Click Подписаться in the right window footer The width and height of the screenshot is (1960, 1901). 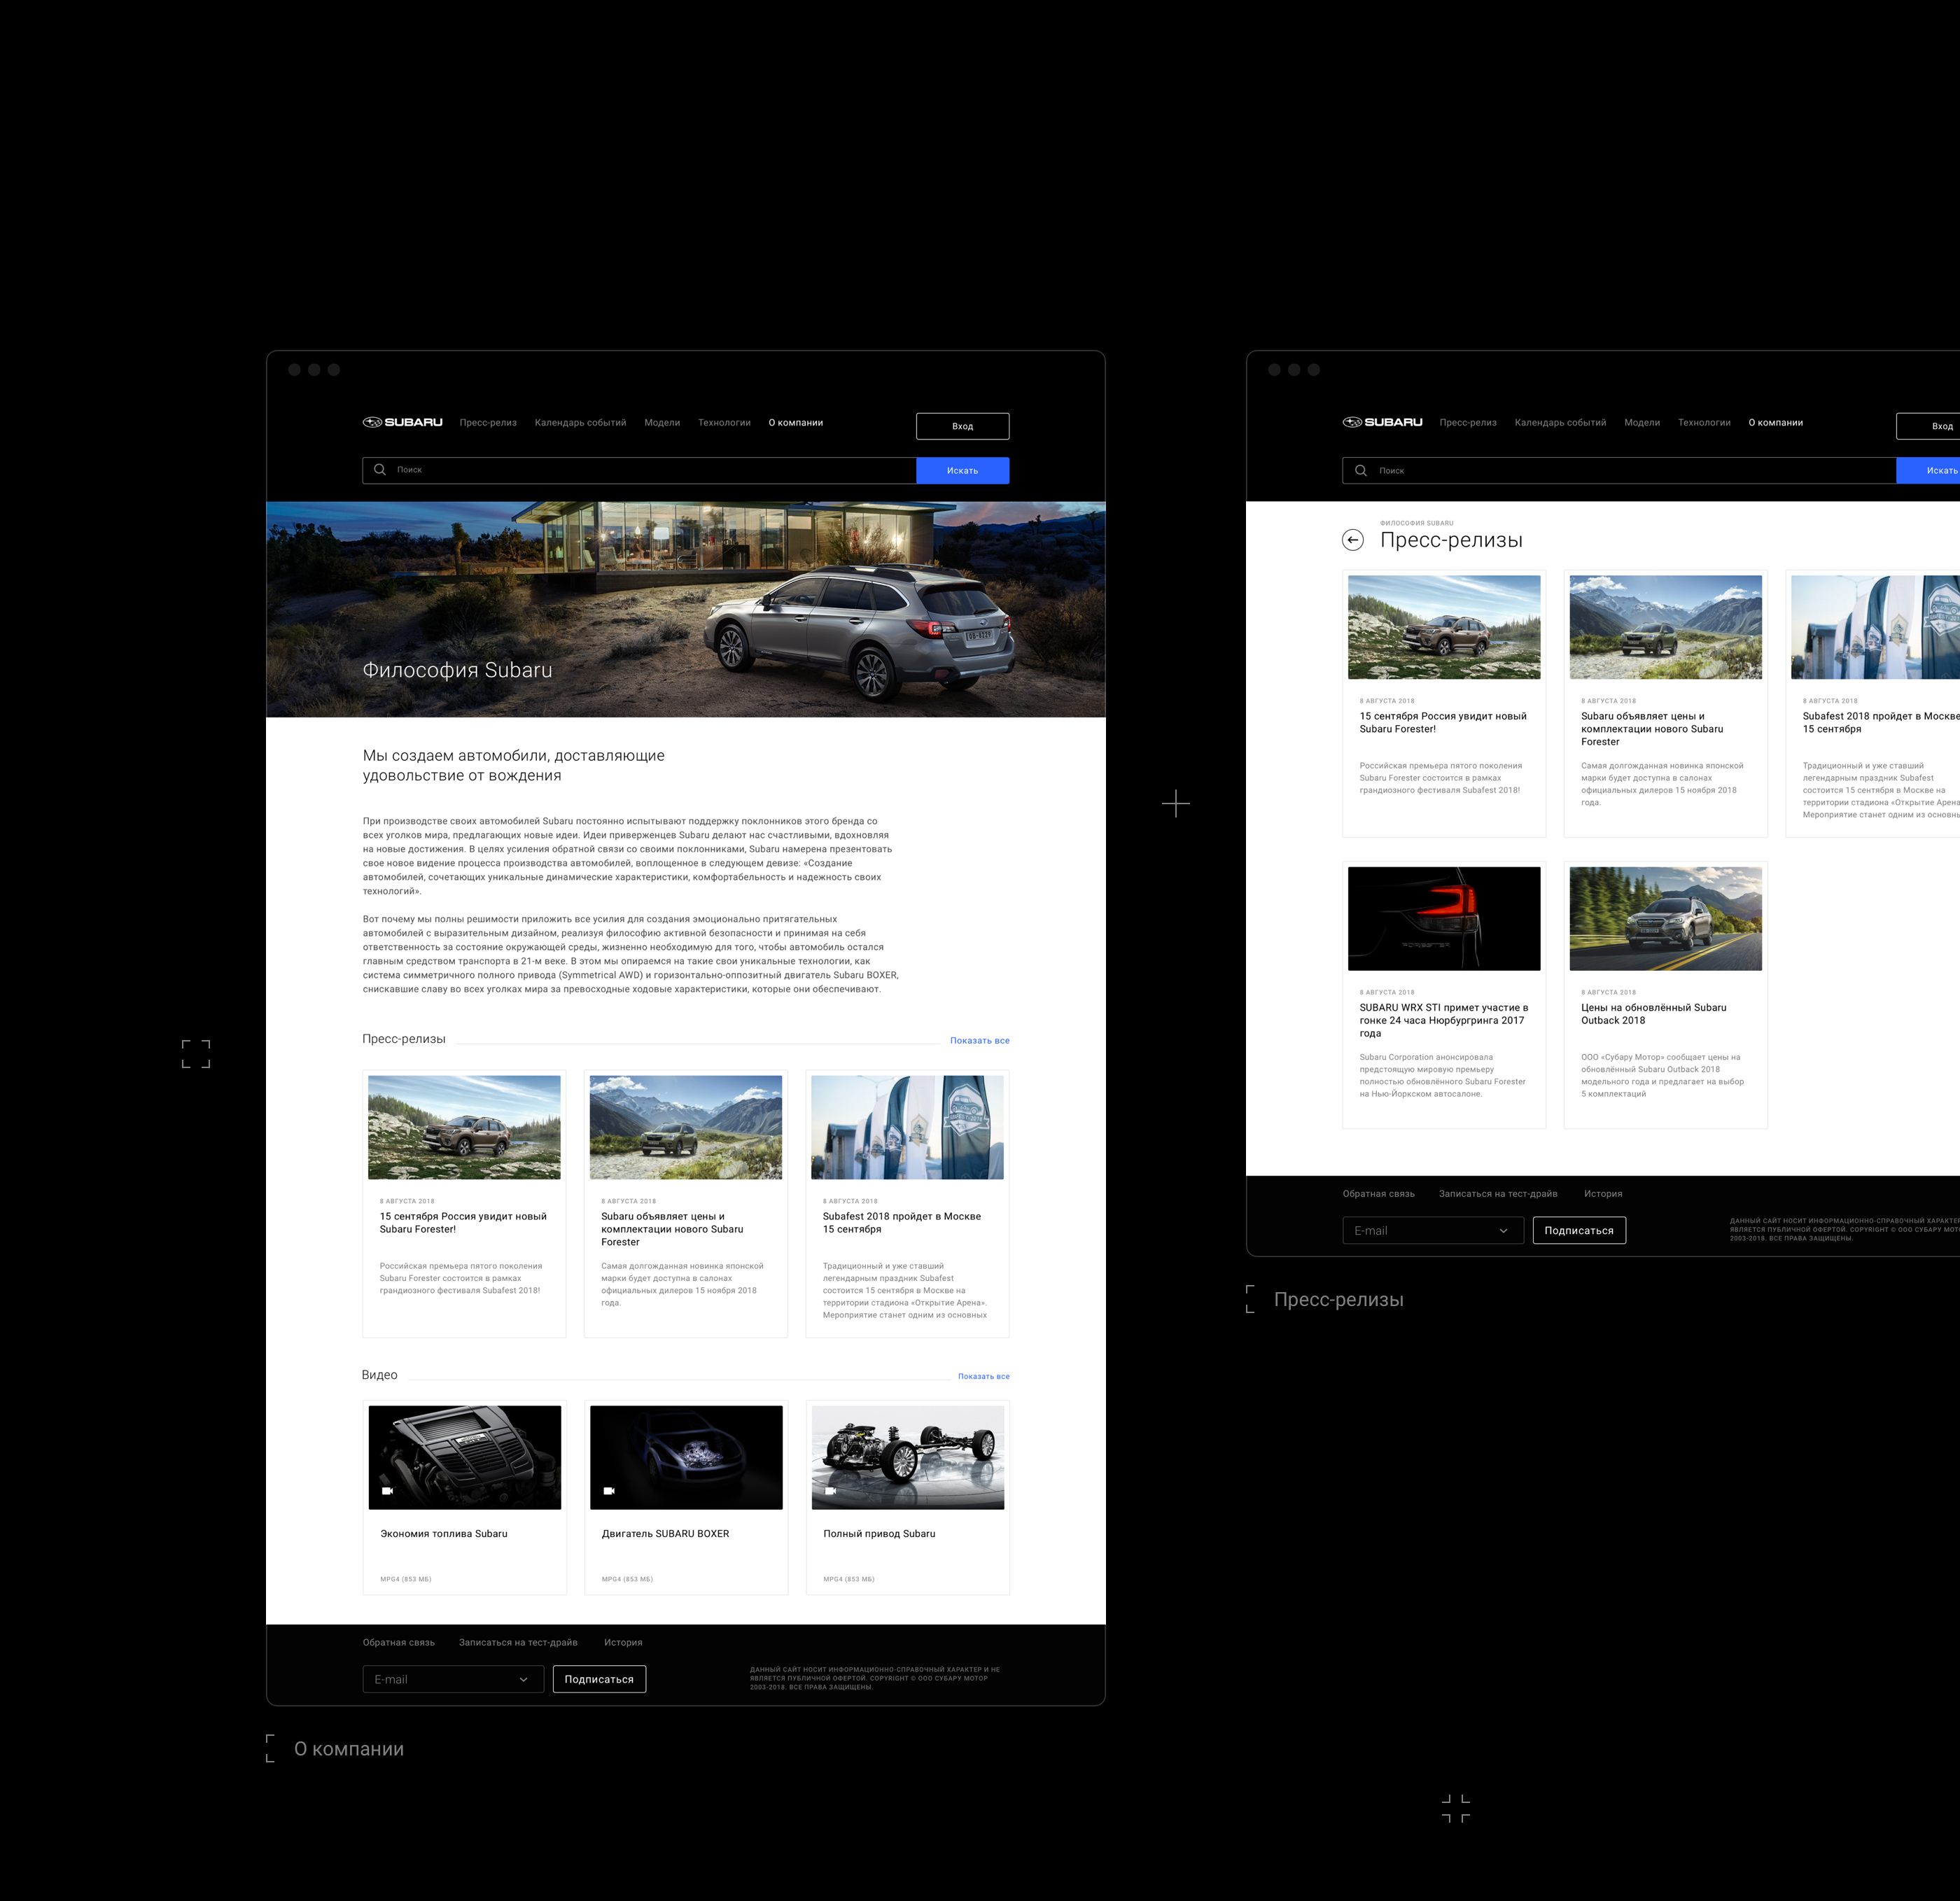click(x=1579, y=1230)
